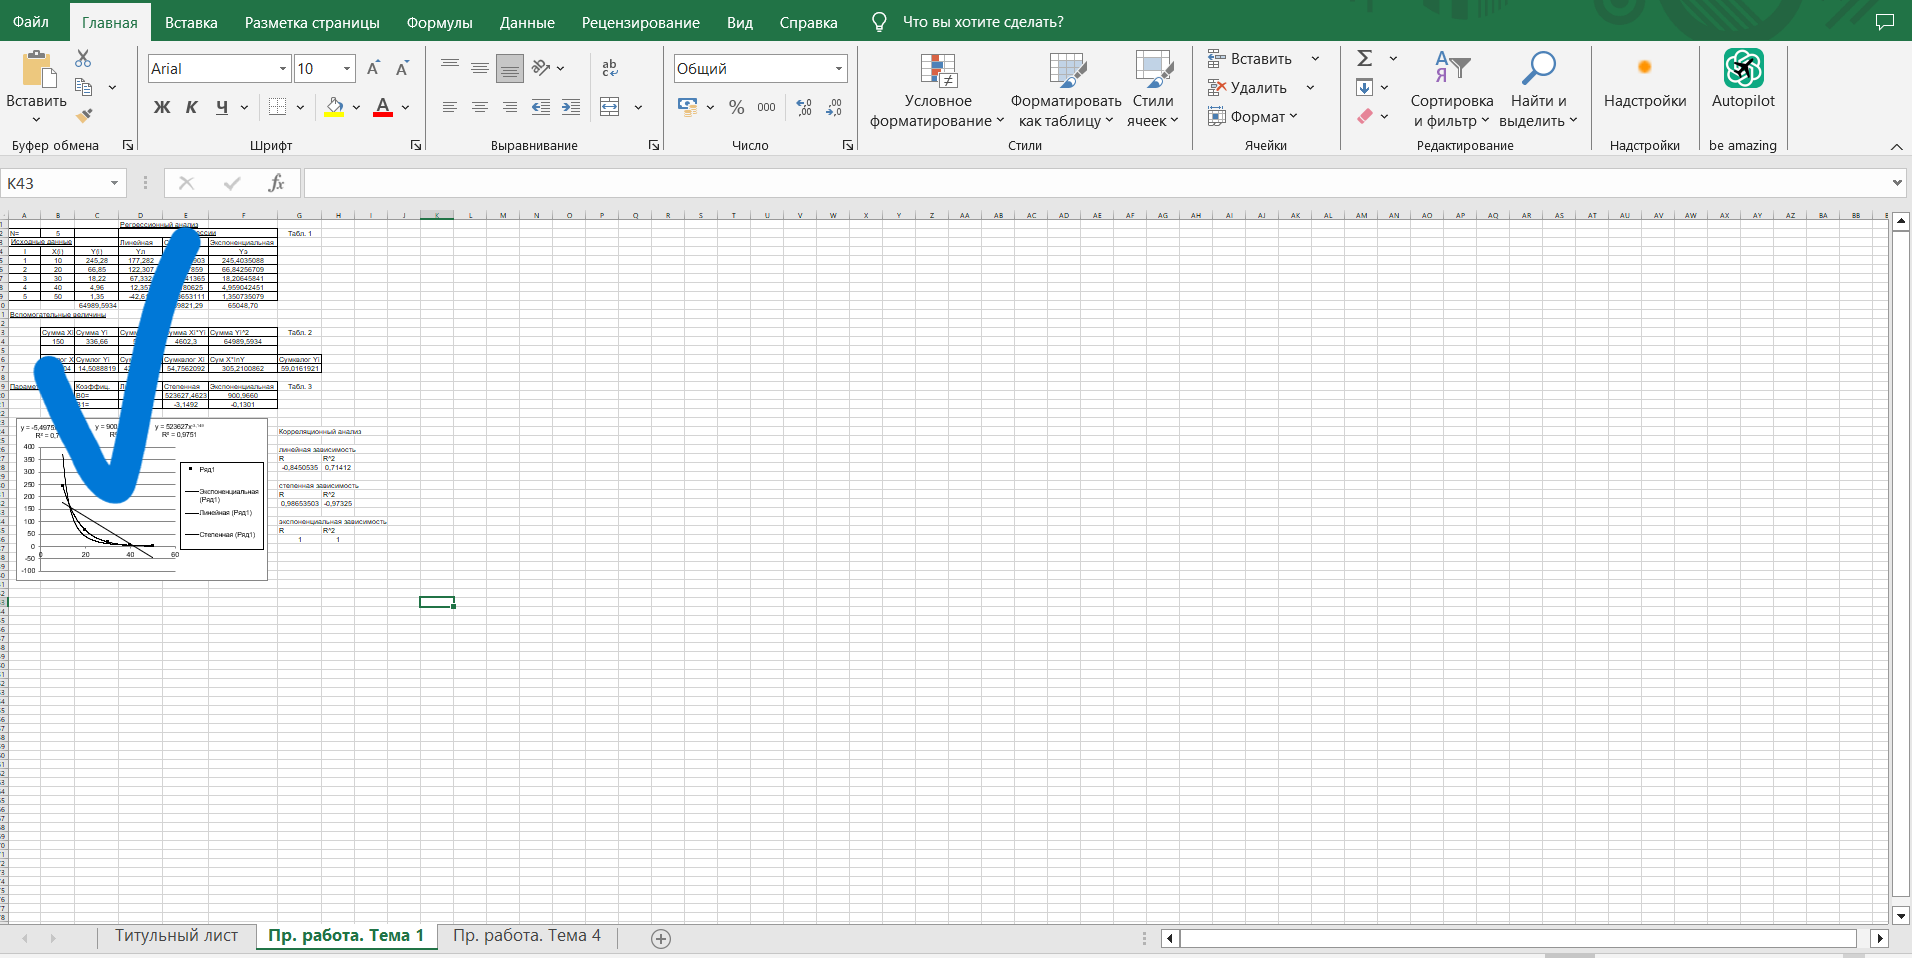Open the Титульный лист sheet tab

click(176, 936)
